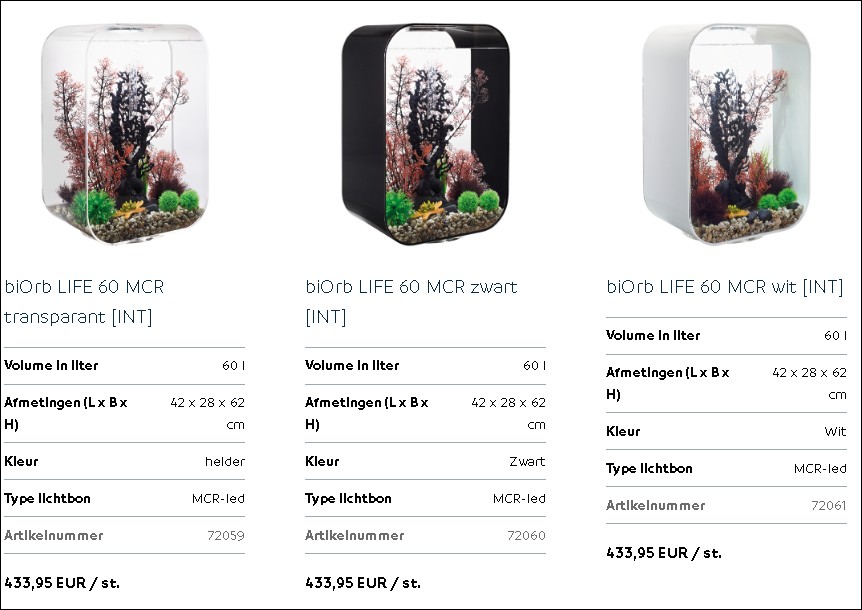Screen dimensions: 862x610
Task: Click the biOrb LIFE 60 MCR transparant title
Action: click(84, 302)
